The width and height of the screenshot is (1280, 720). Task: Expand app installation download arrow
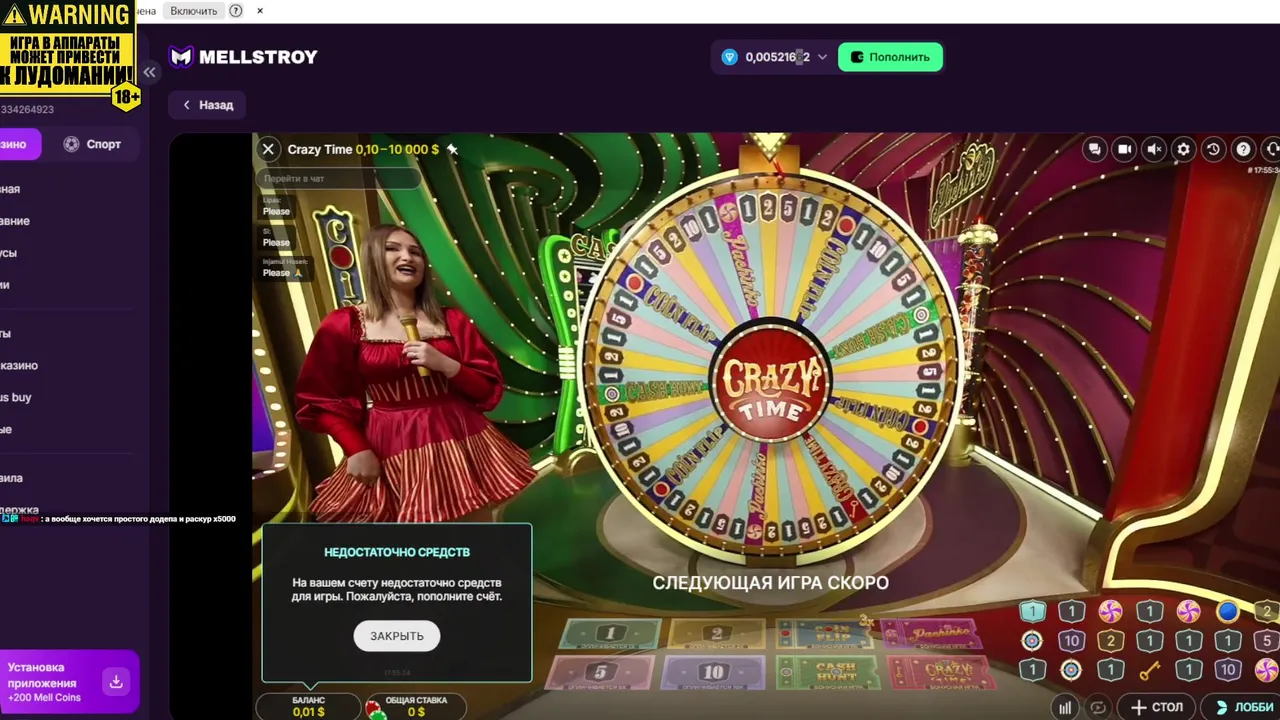tap(116, 682)
